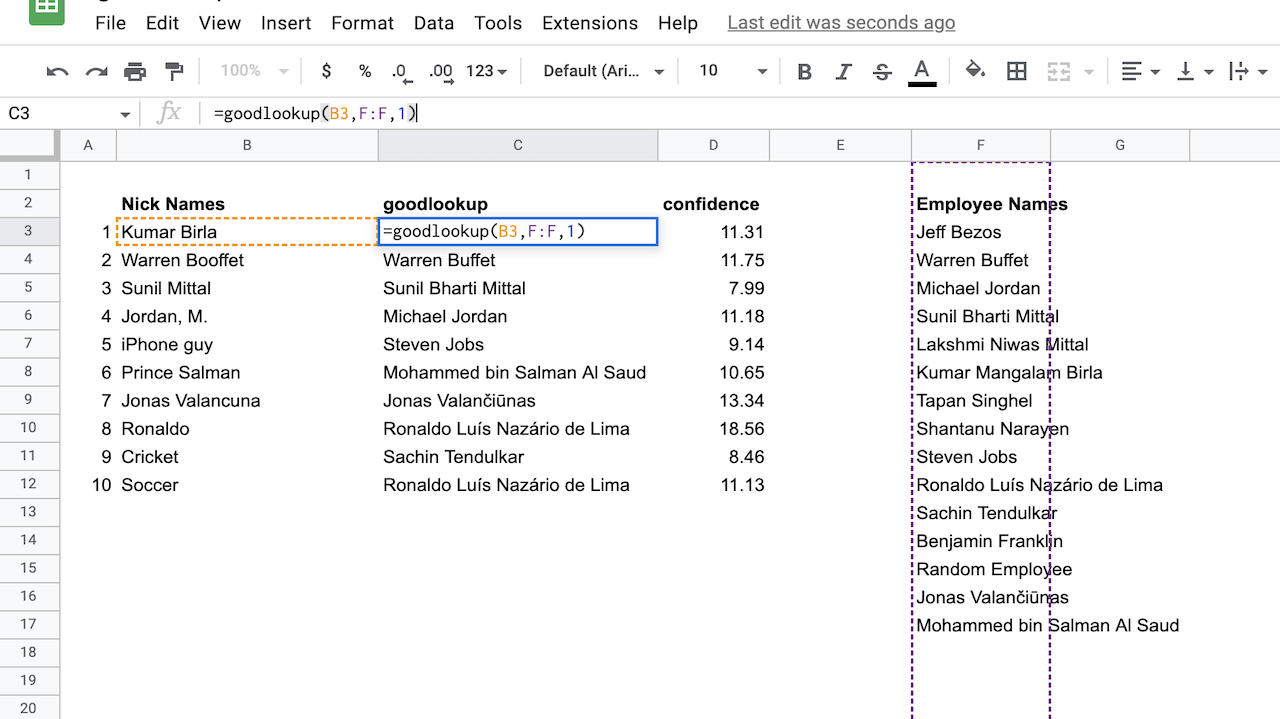
Task: Select column C header
Action: tap(518, 145)
